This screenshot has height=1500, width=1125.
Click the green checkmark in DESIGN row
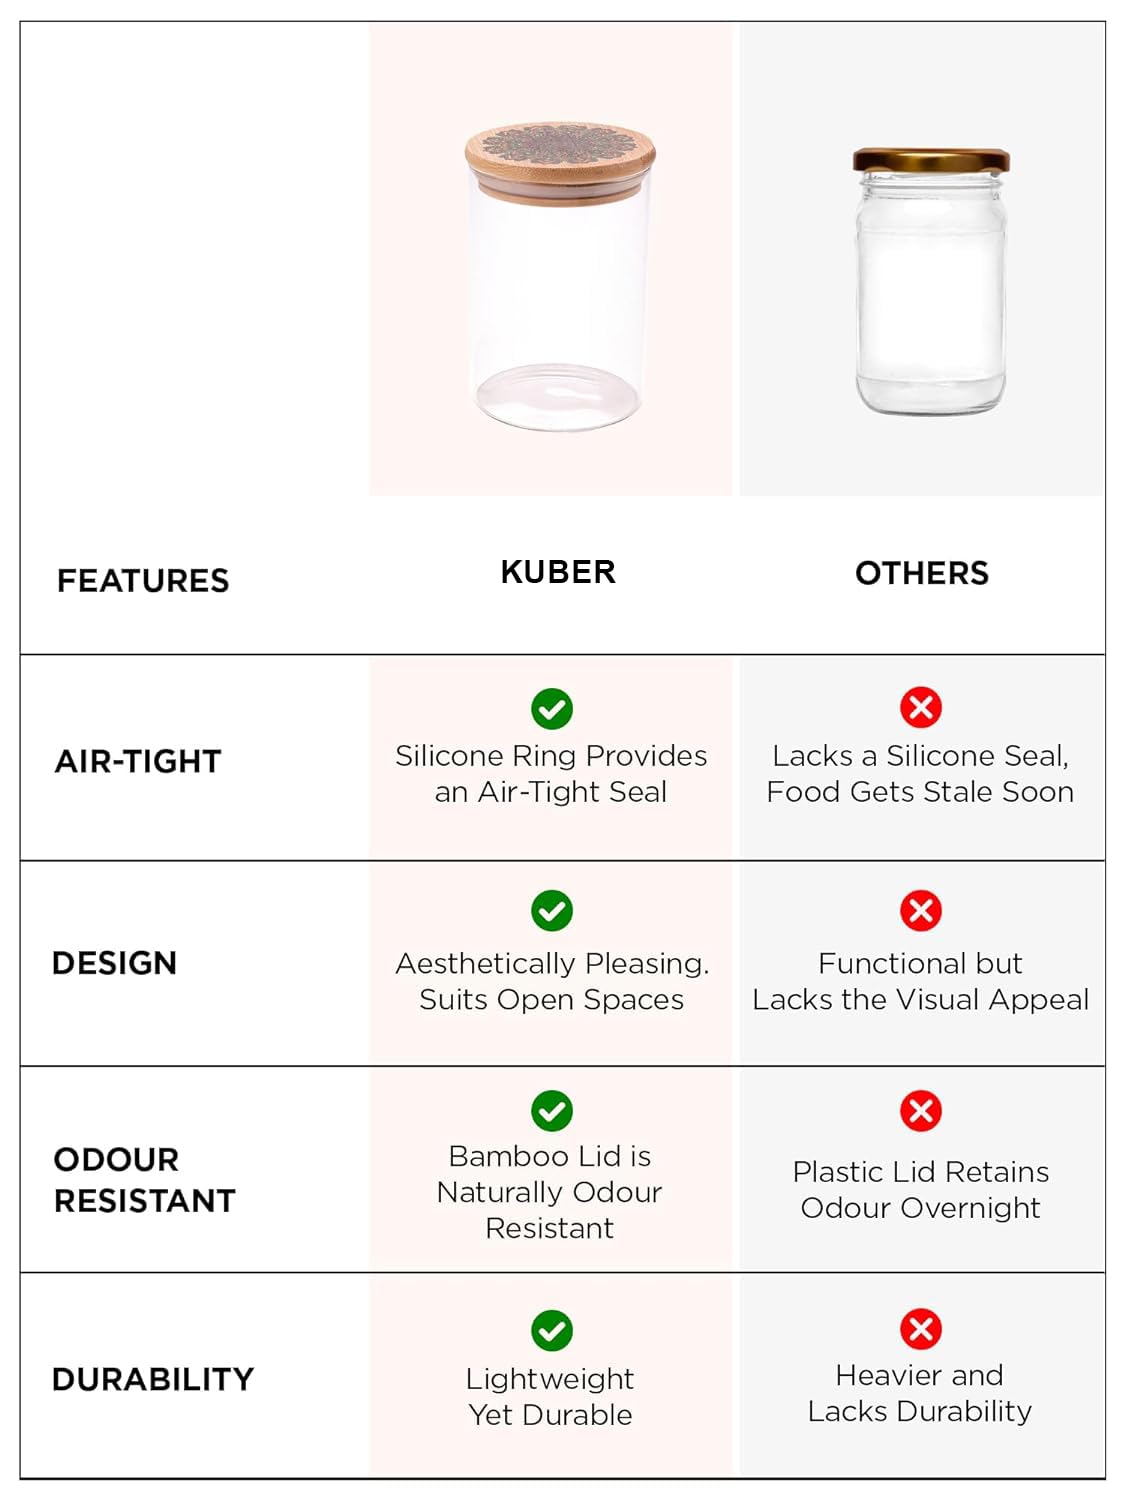(x=552, y=911)
